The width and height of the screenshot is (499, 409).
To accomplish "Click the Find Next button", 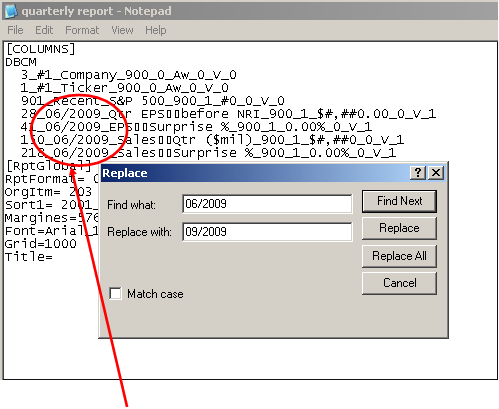I will pyautogui.click(x=399, y=201).
